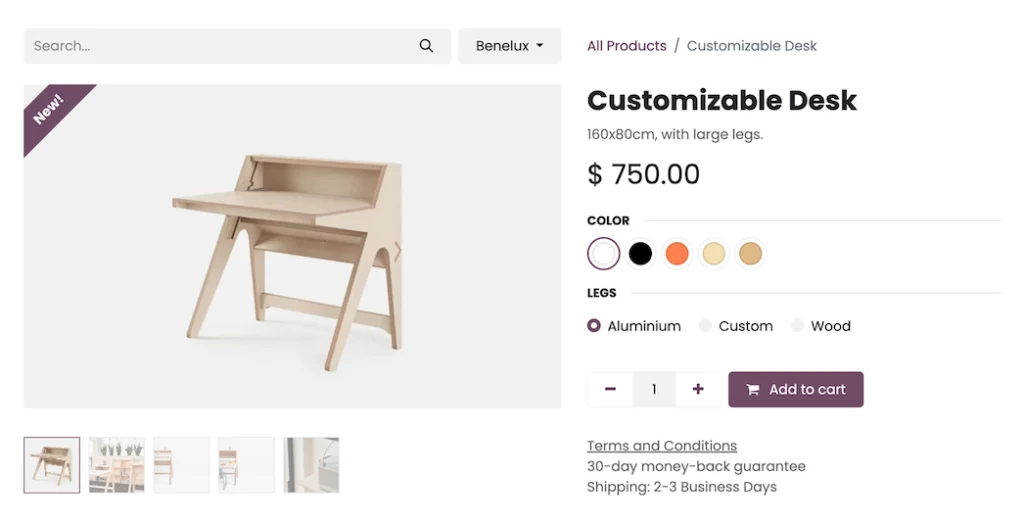Open the Terms and Conditions link
Screen dimensions: 1024x523
click(x=661, y=446)
